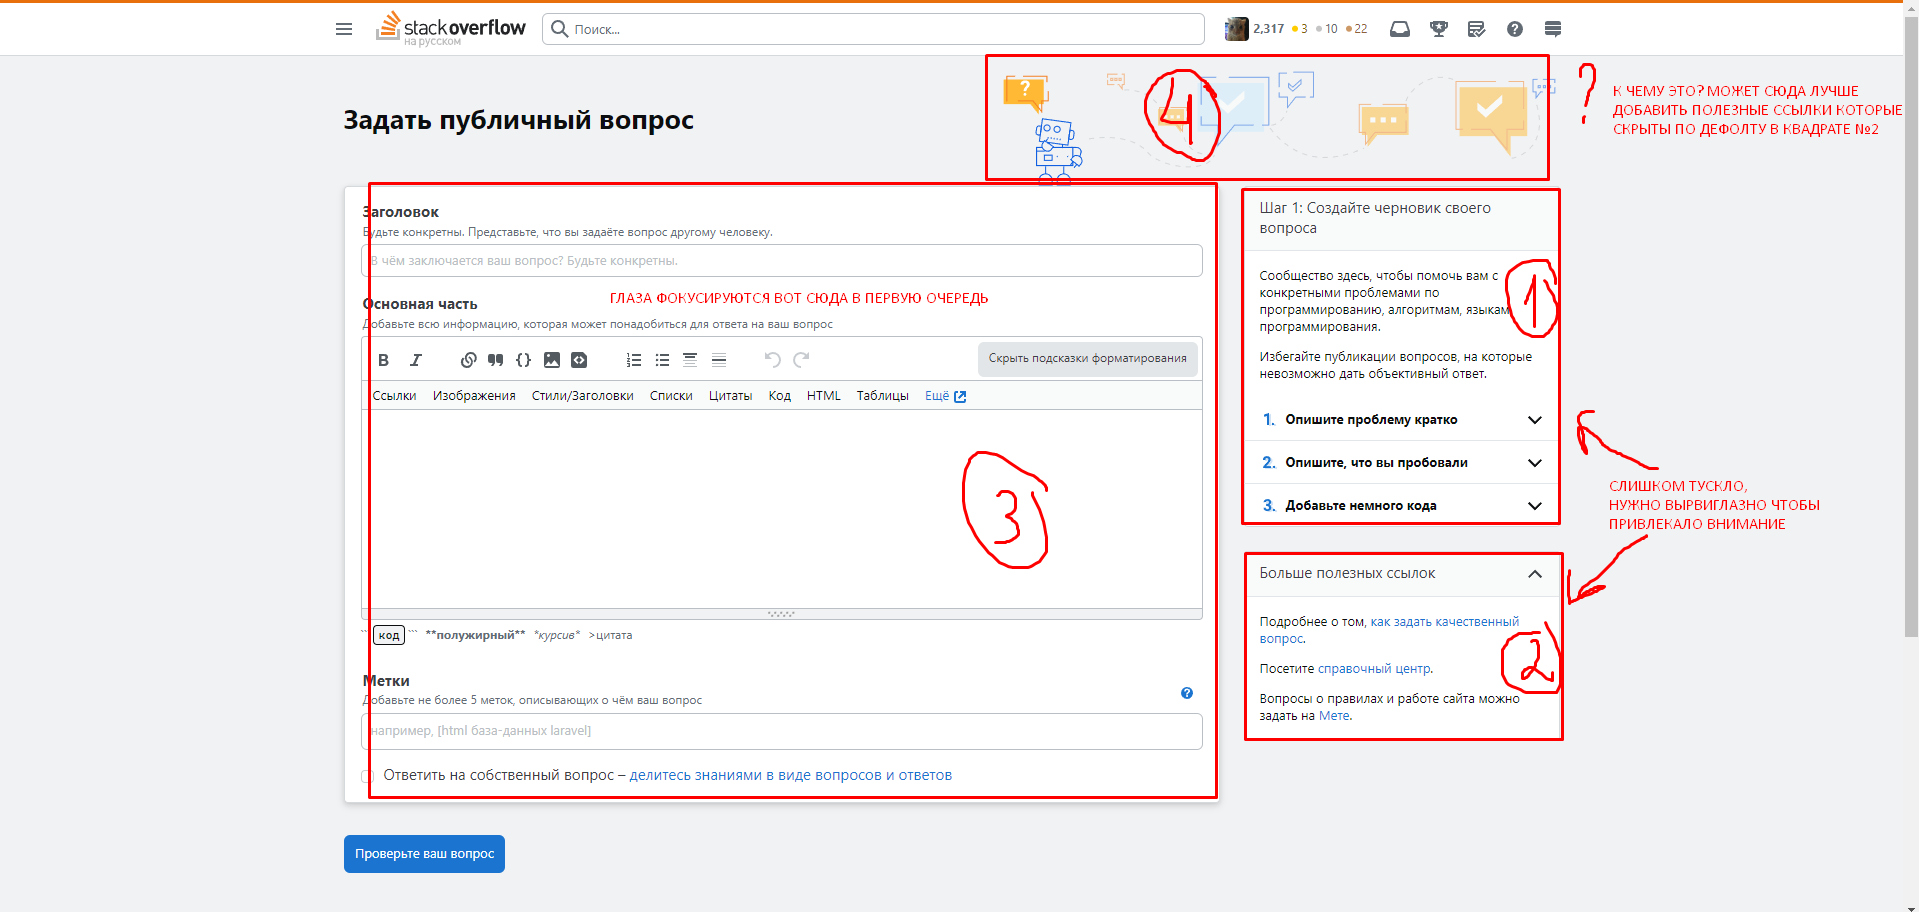Open the 'Цитаты' formatting help tab
Viewport: 1919px width, 912px height.
coord(731,396)
